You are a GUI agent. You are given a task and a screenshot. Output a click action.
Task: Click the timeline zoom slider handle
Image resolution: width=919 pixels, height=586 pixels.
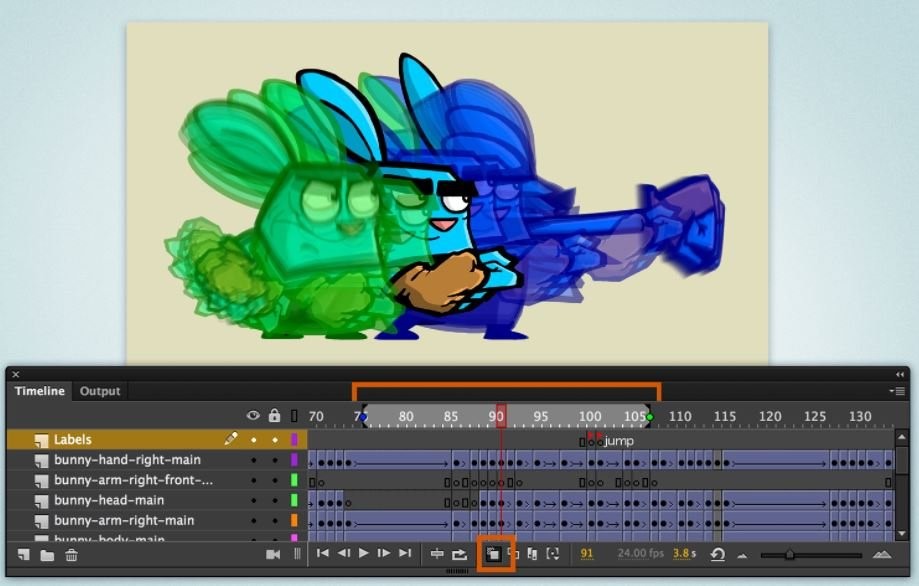789,554
